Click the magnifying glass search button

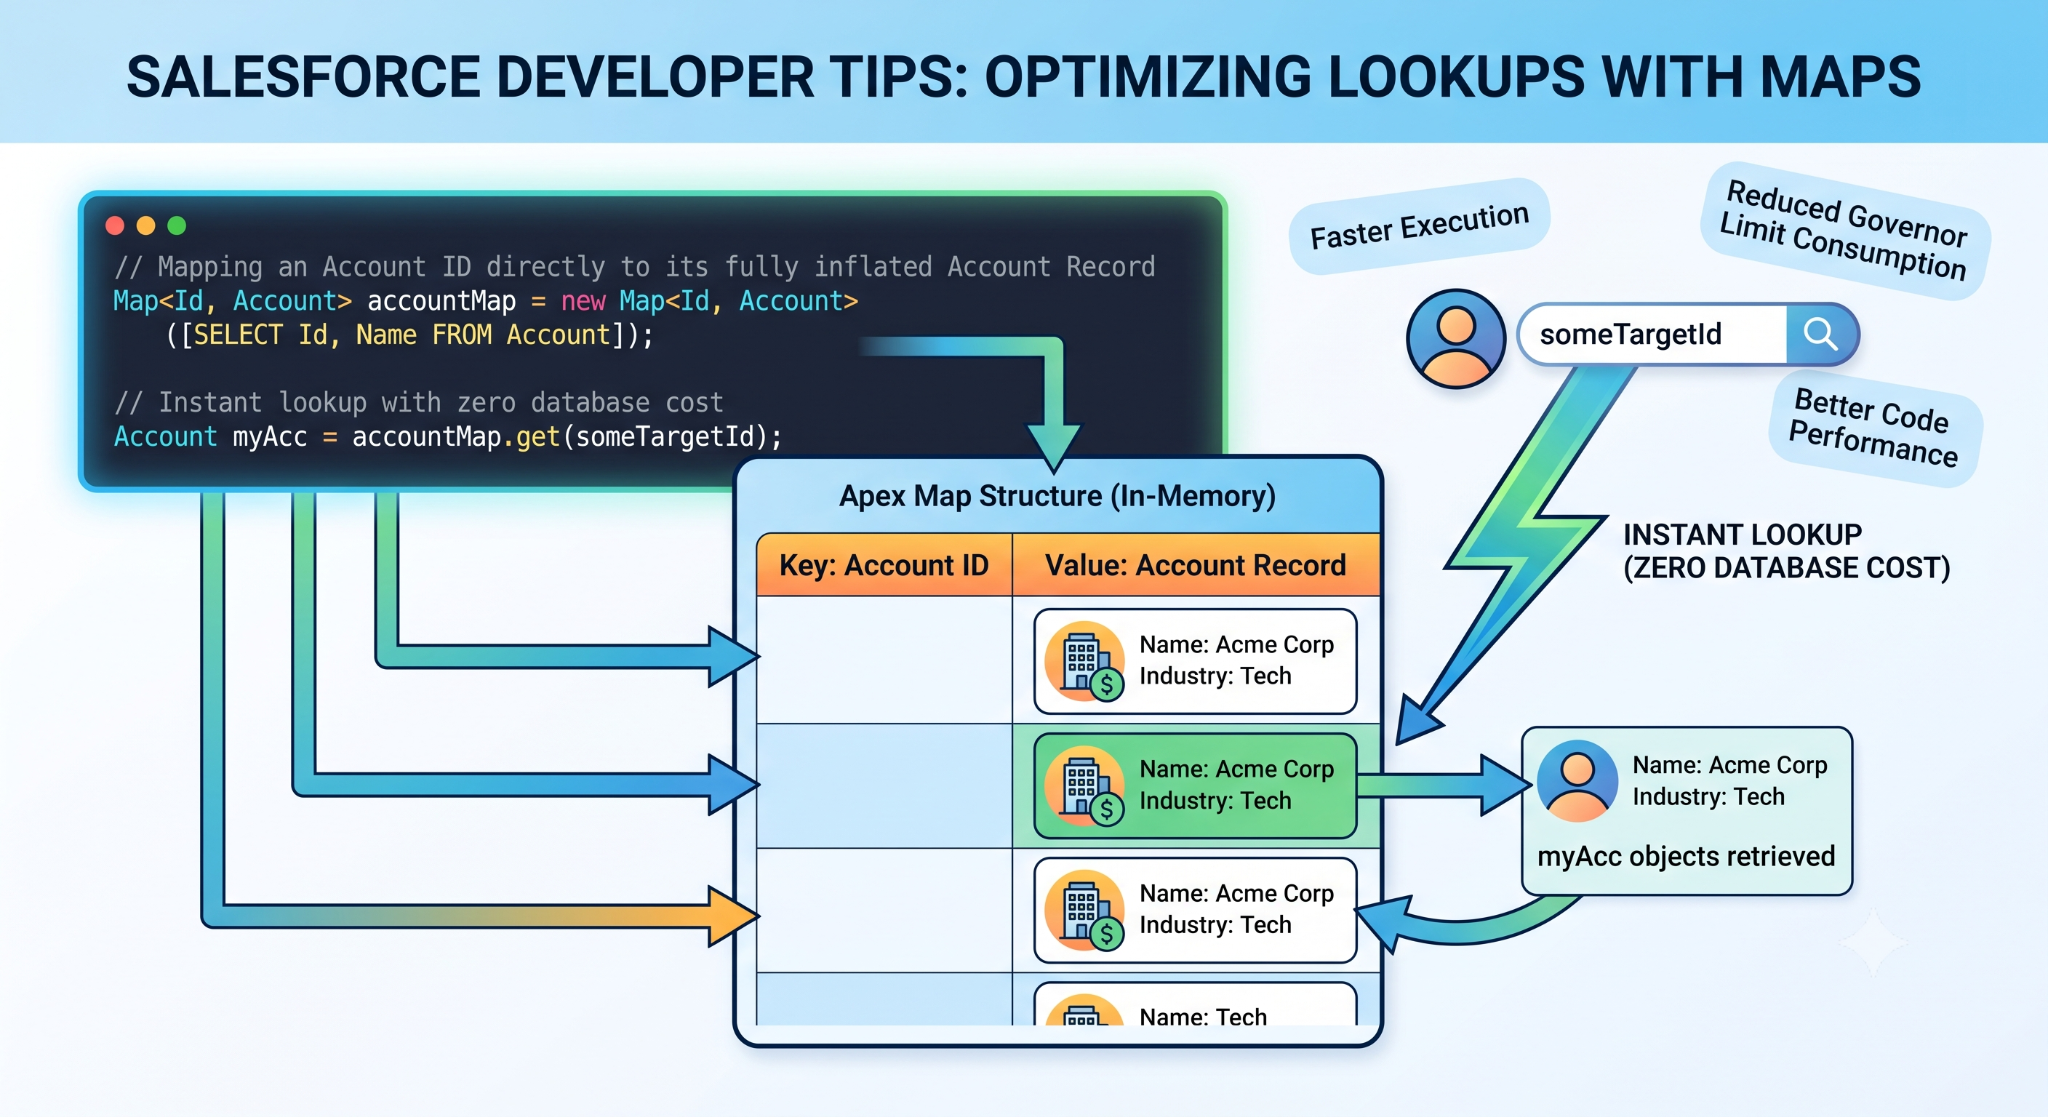click(x=1821, y=334)
